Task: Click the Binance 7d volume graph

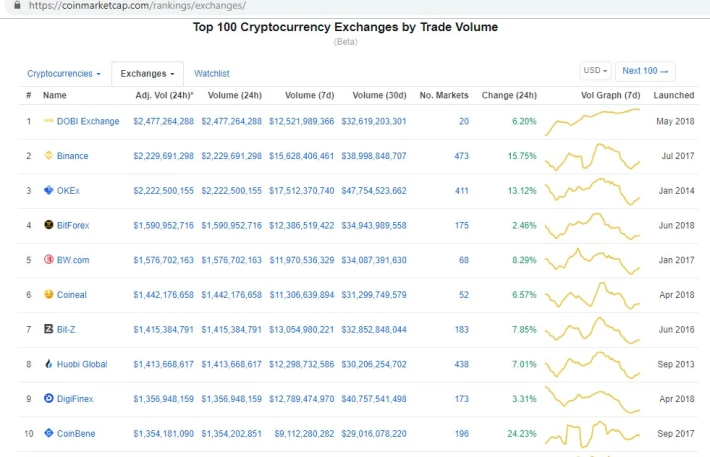Action: click(x=592, y=156)
